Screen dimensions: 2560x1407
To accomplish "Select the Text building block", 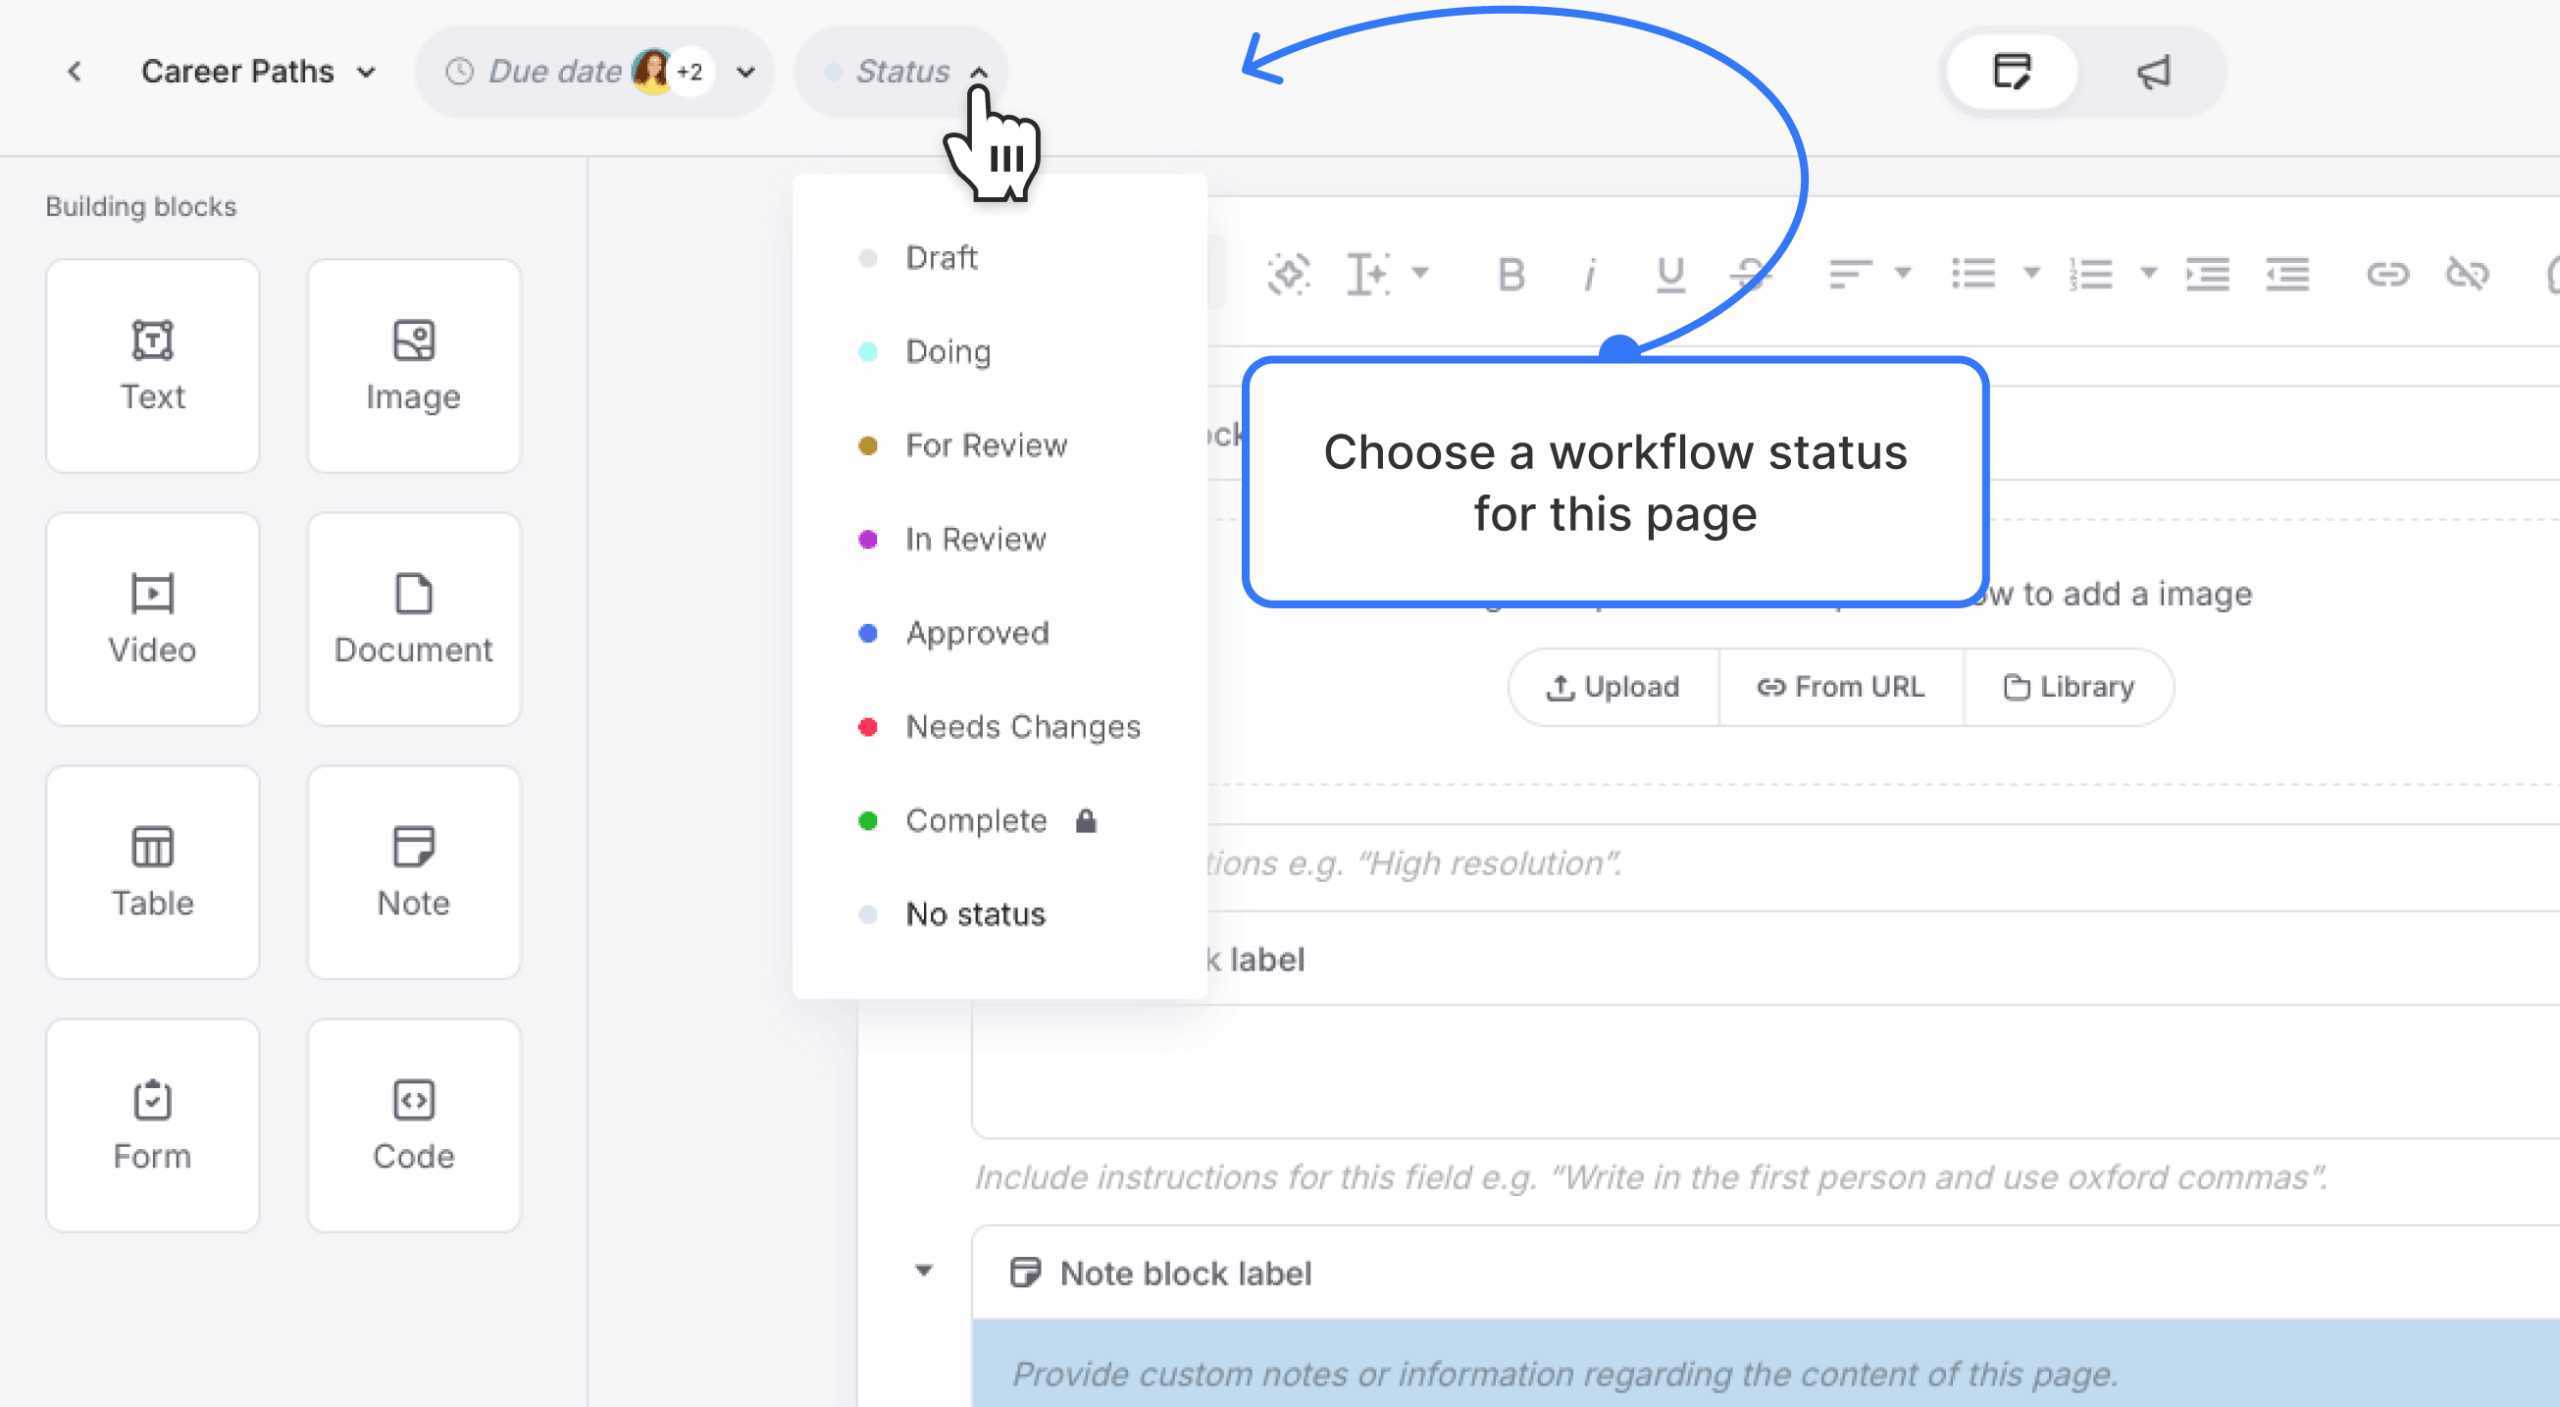I will pyautogui.click(x=152, y=366).
